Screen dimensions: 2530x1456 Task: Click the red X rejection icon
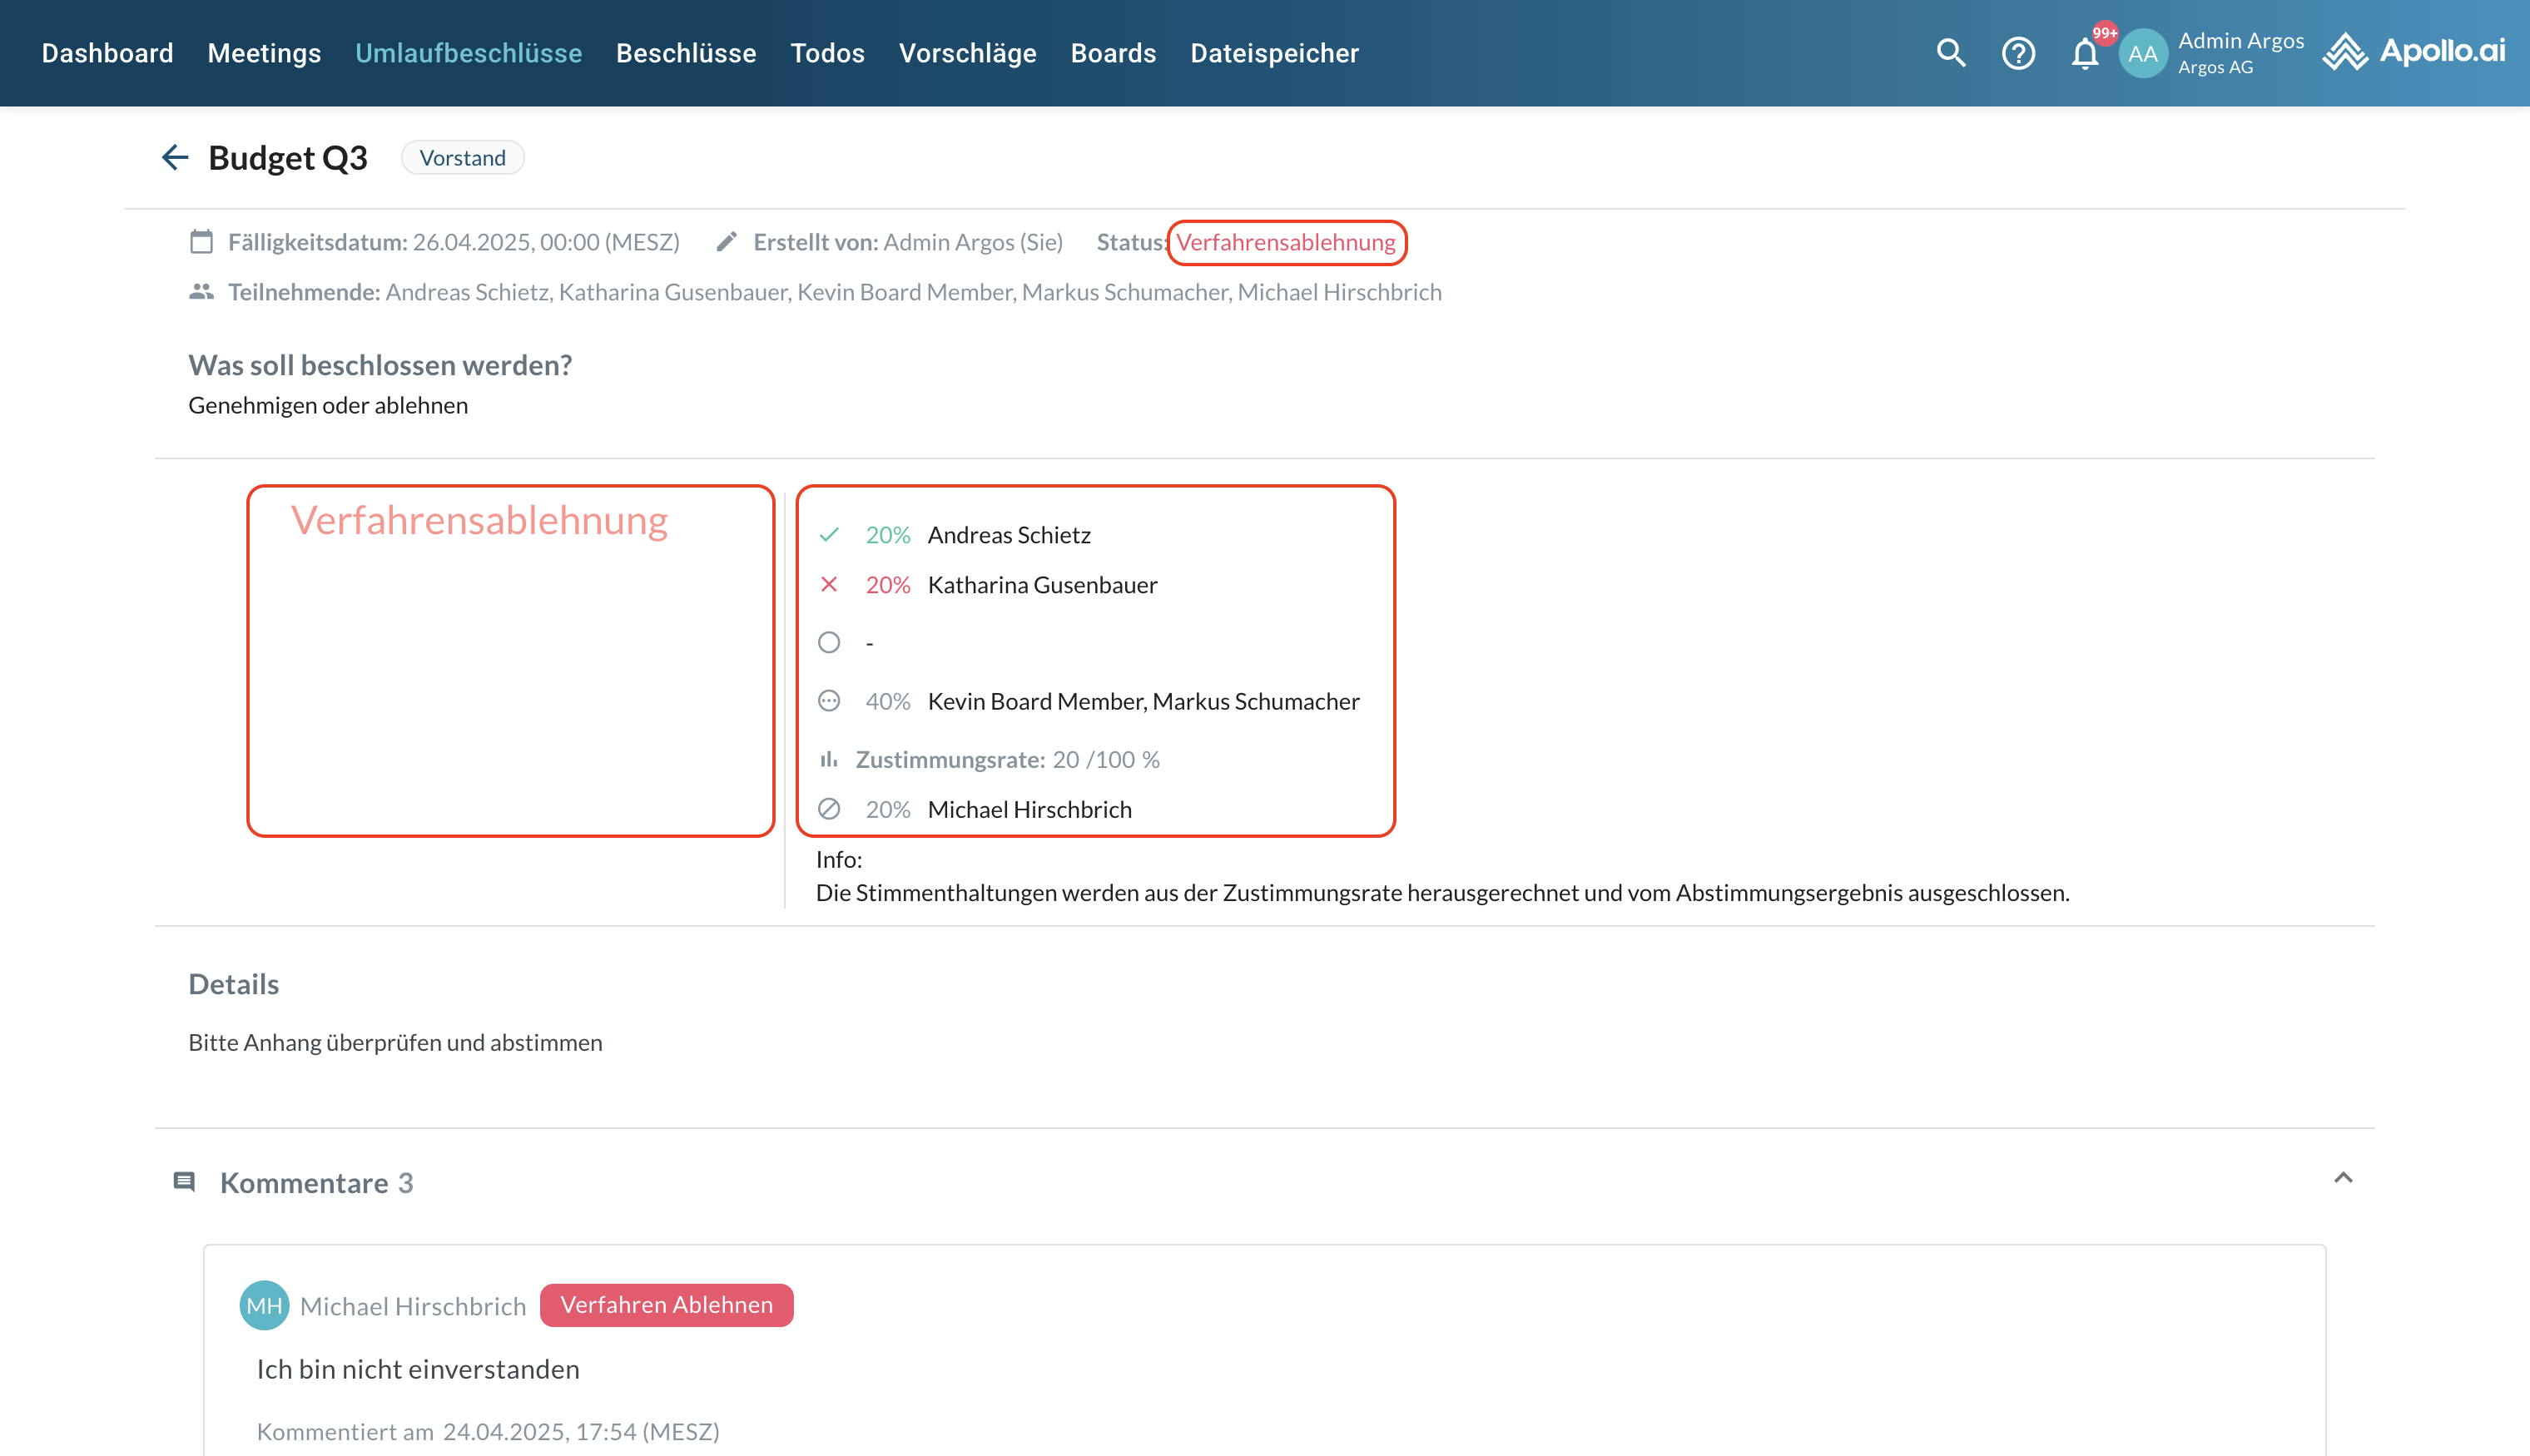pos(829,584)
